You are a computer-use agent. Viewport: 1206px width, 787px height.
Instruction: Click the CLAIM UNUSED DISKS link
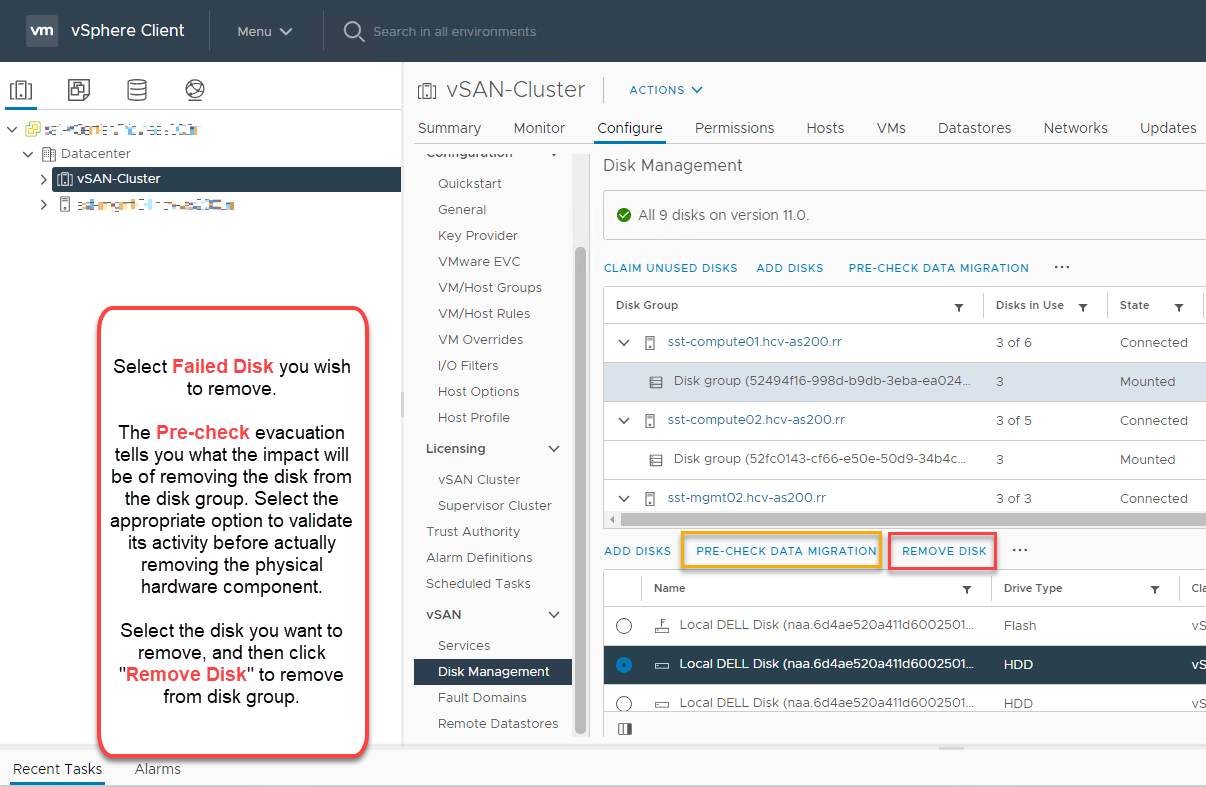pyautogui.click(x=671, y=267)
